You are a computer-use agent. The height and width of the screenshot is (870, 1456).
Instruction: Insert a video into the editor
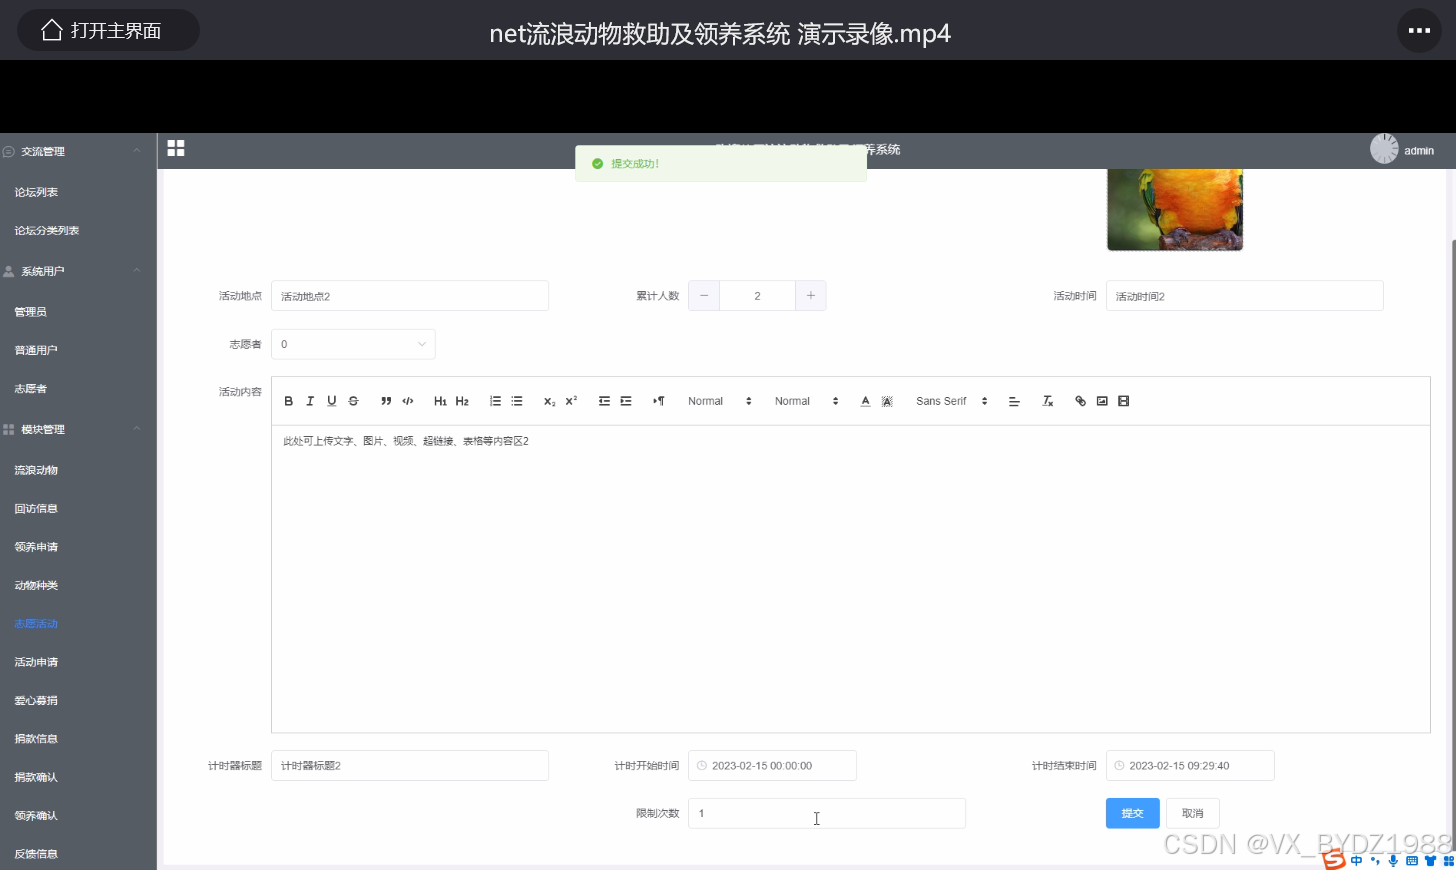point(1124,401)
